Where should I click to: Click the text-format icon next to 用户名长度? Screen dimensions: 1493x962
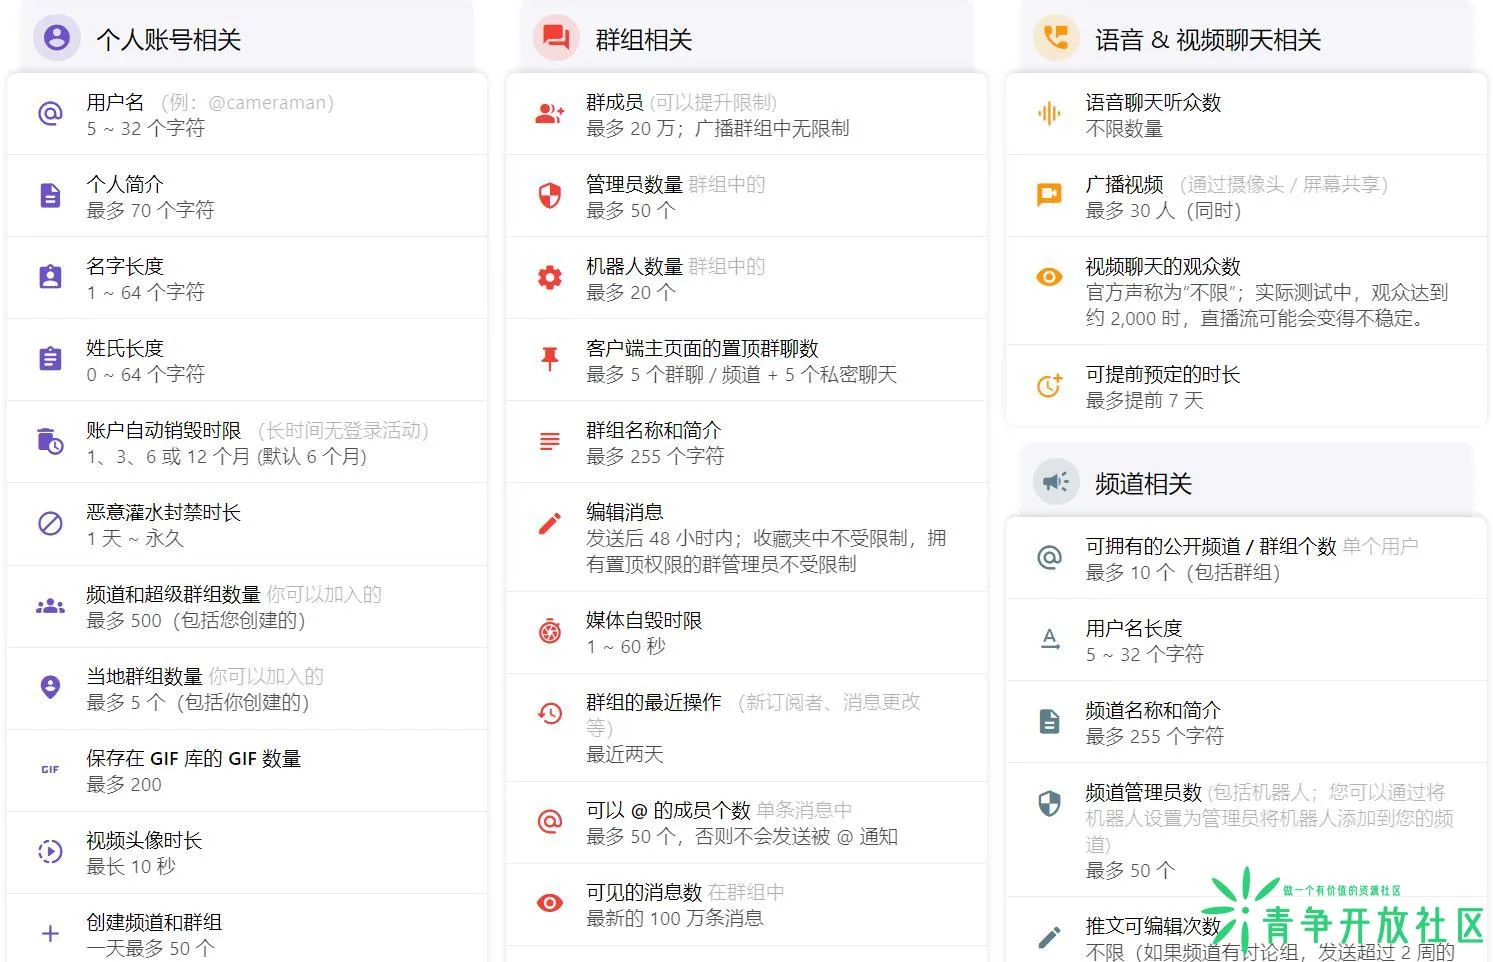pos(1049,639)
